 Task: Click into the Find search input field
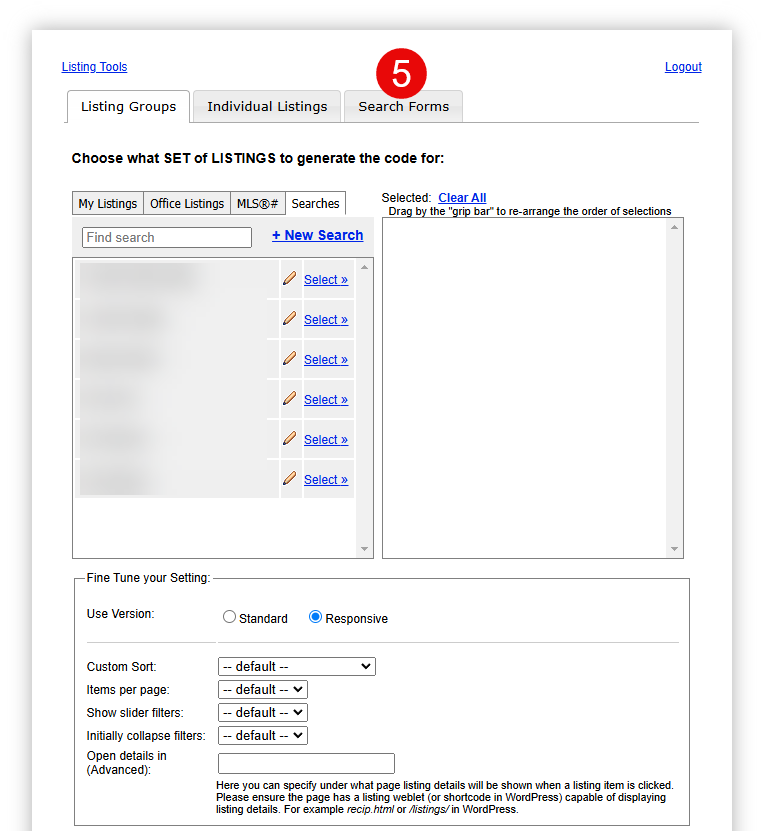click(167, 237)
